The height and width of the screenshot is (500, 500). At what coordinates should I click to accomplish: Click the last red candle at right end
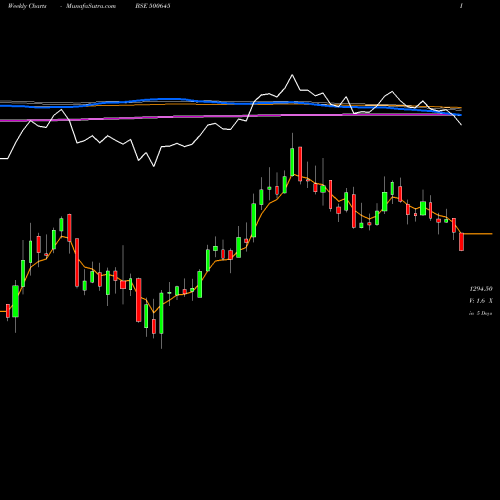pos(461,242)
